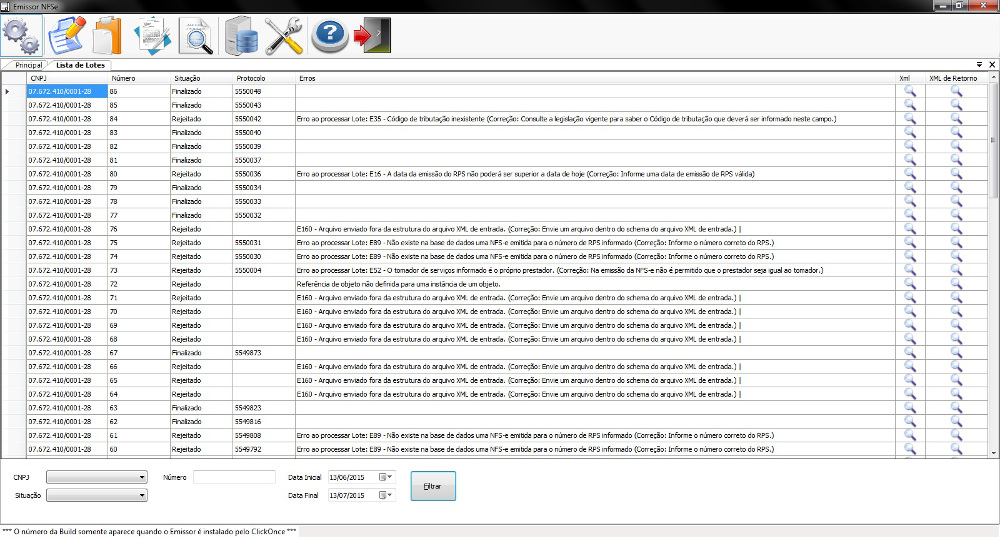The height and width of the screenshot is (538, 1000).
Task: Click the signed documents icon
Action: tap(152, 35)
